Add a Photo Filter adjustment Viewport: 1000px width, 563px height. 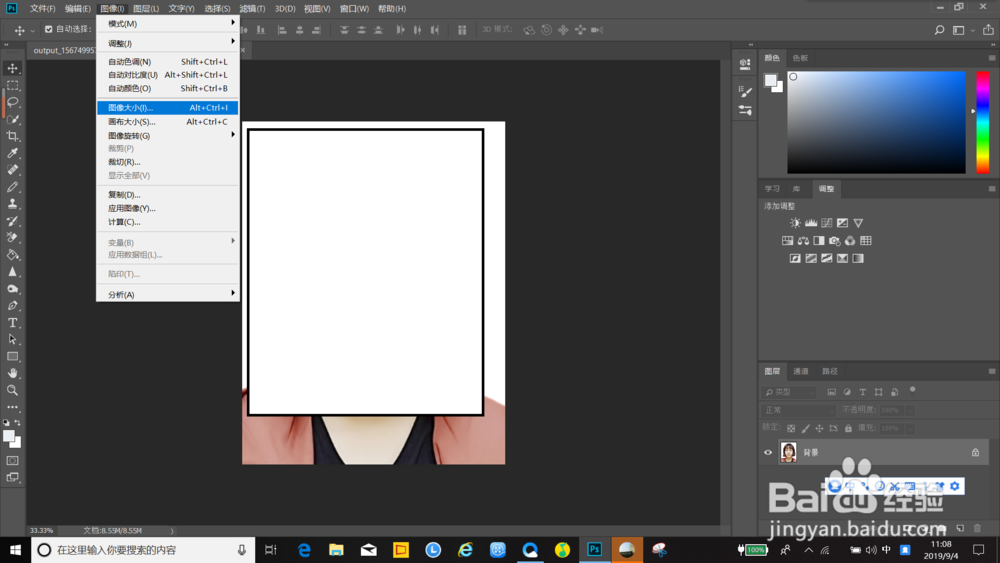tap(834, 241)
